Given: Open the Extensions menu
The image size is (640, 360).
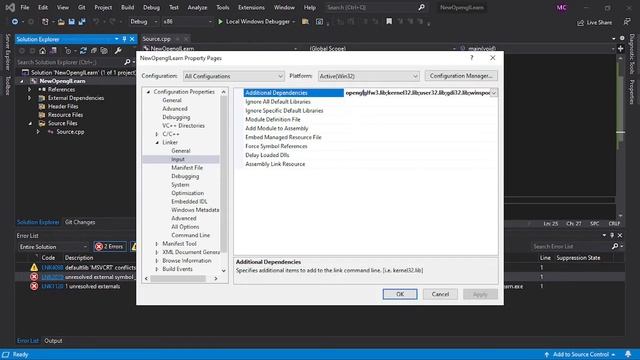Looking at the screenshot, I should 251,7.
